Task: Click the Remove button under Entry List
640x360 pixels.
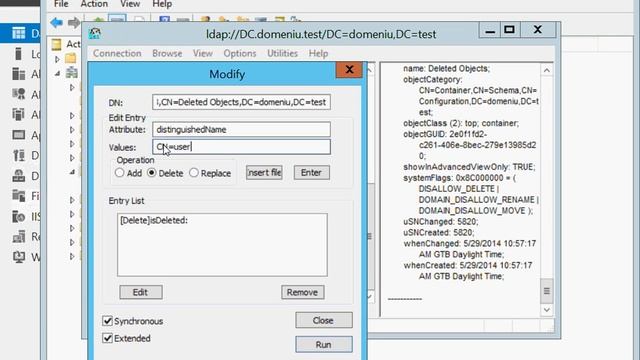Action: pos(302,292)
